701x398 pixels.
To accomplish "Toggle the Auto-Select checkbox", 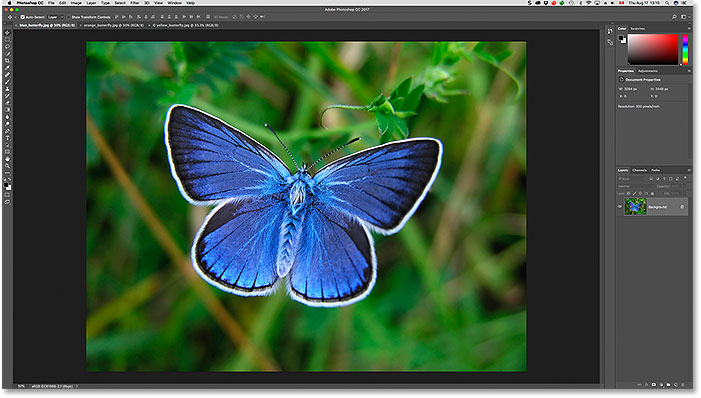I will point(22,17).
